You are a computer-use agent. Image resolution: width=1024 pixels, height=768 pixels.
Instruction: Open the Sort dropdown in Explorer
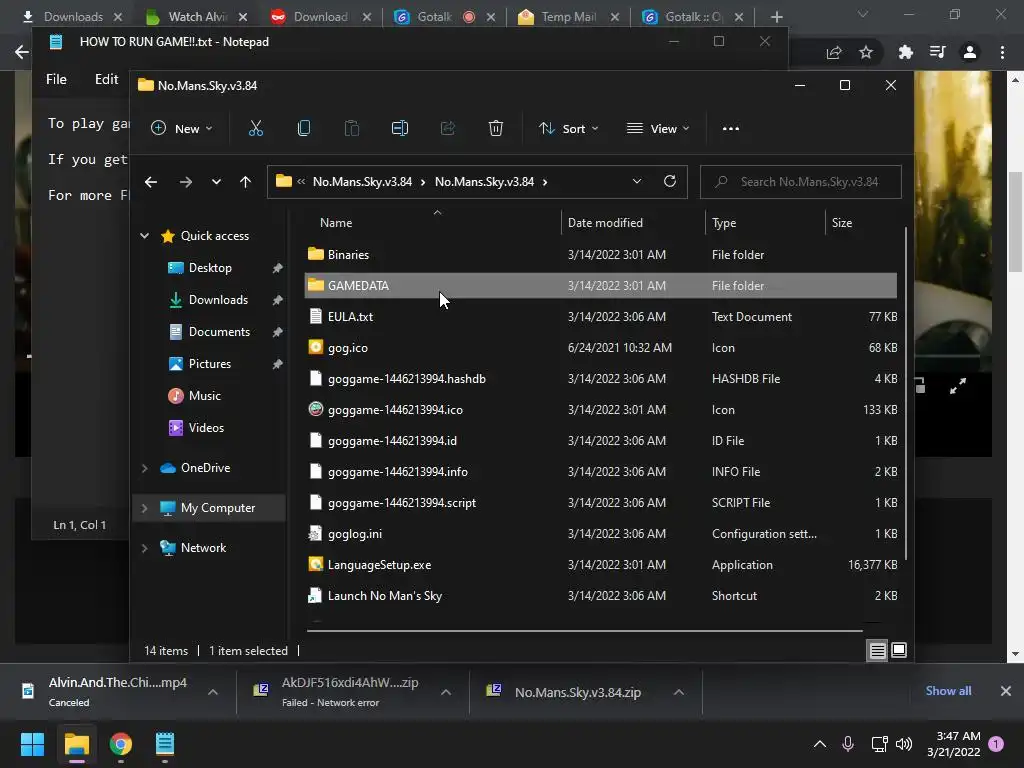point(568,129)
